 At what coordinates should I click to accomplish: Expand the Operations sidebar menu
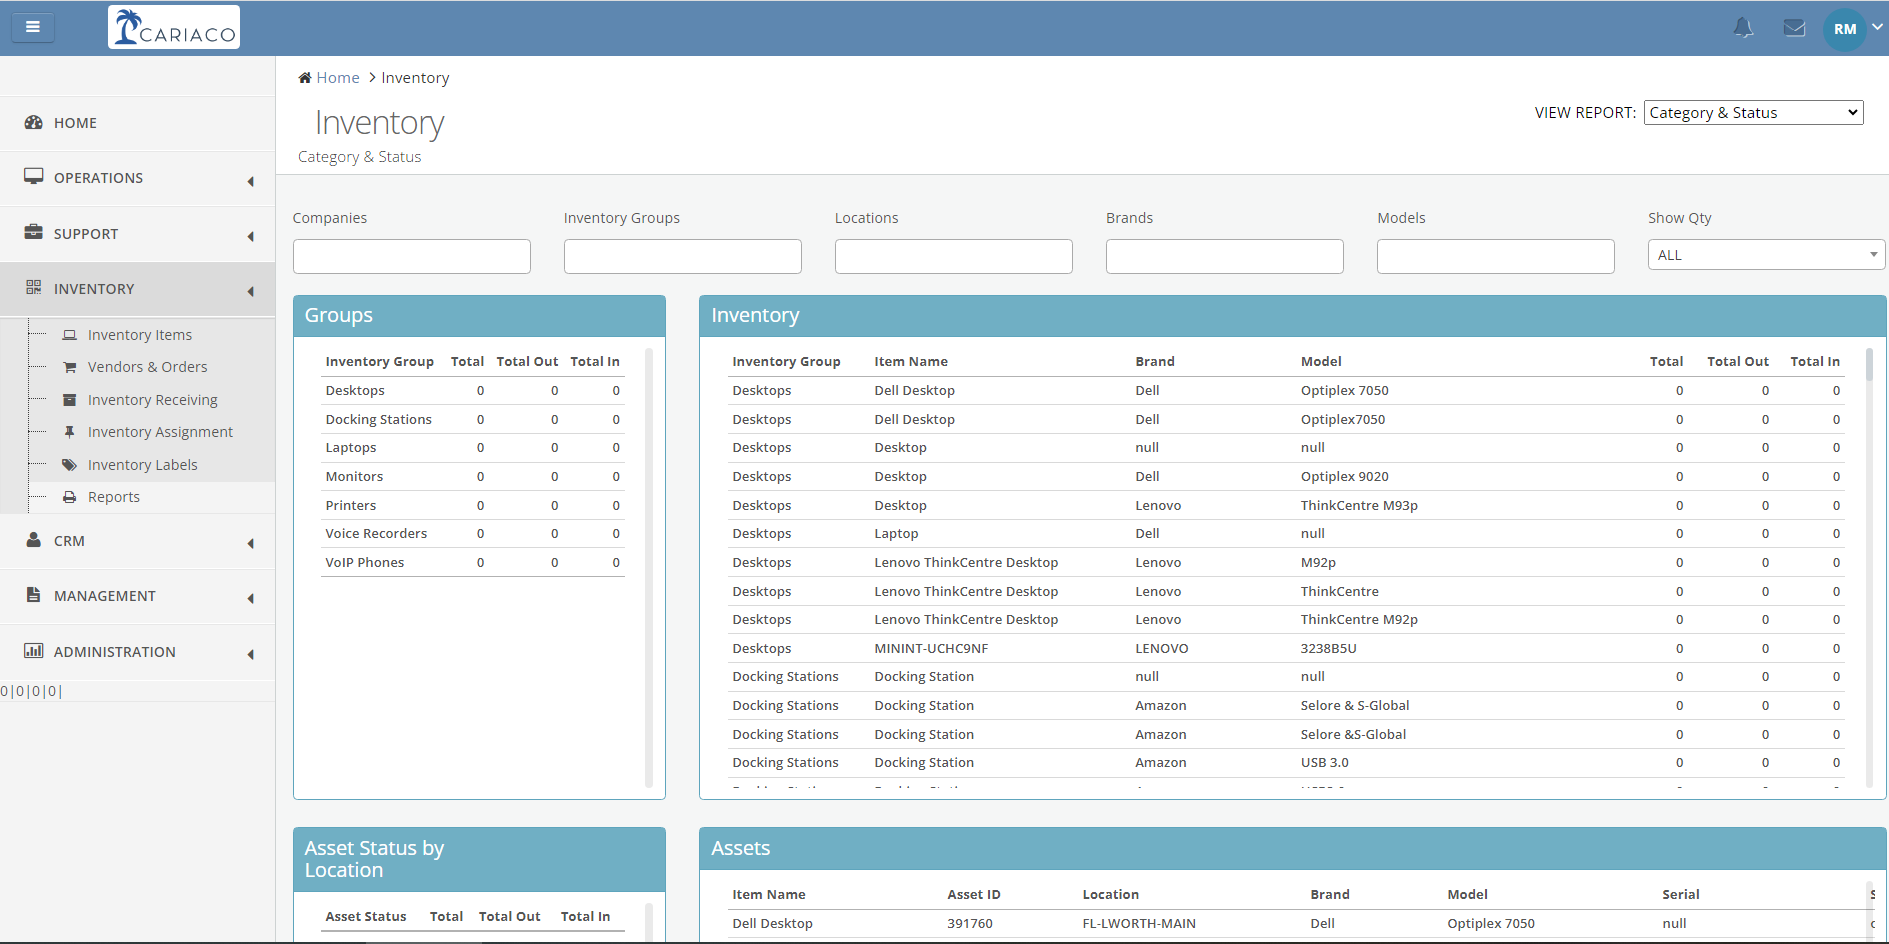tap(138, 178)
